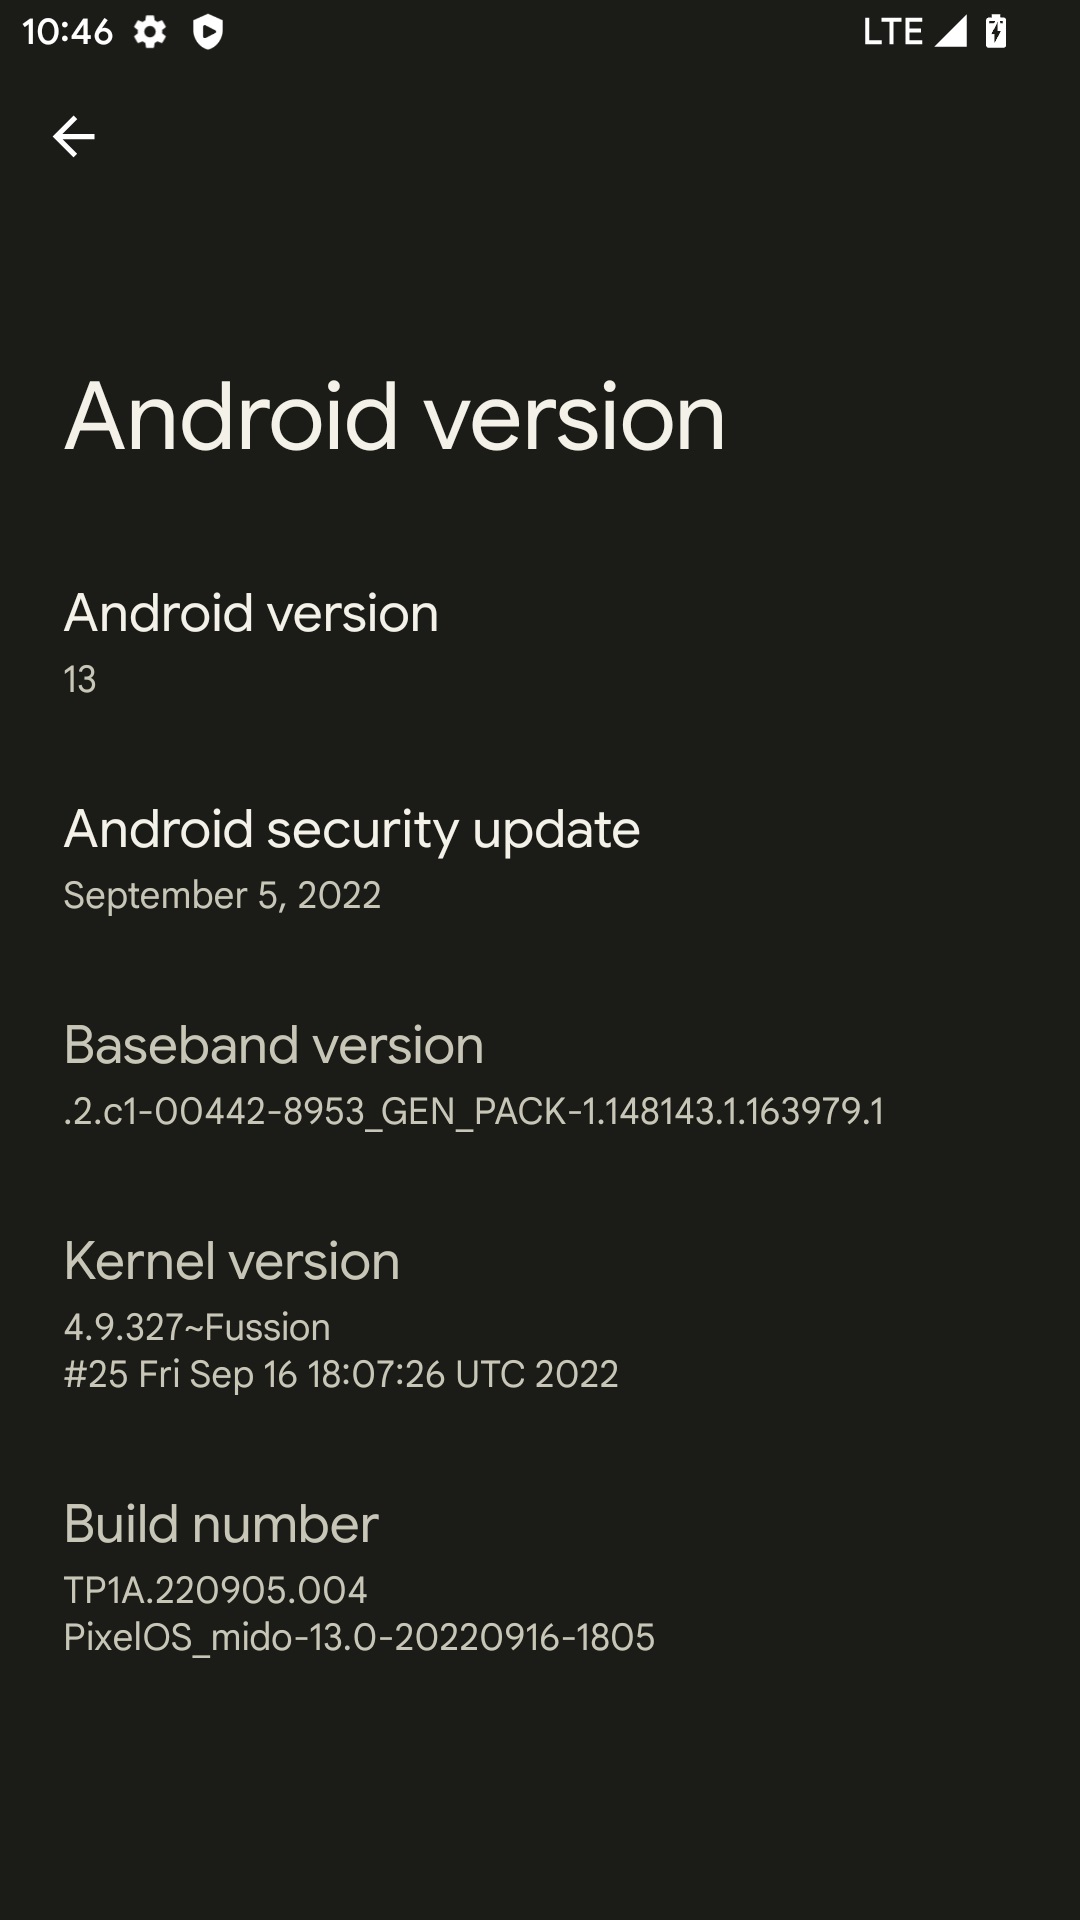Tap the version value 13
Viewport: 1080px width, 1920px height.
(80, 680)
